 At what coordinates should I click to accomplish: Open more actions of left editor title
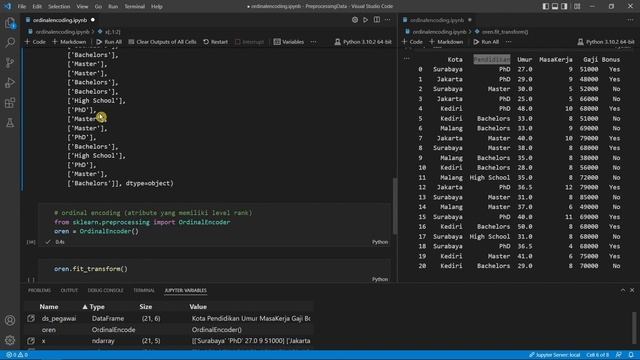pyautogui.click(x=388, y=20)
